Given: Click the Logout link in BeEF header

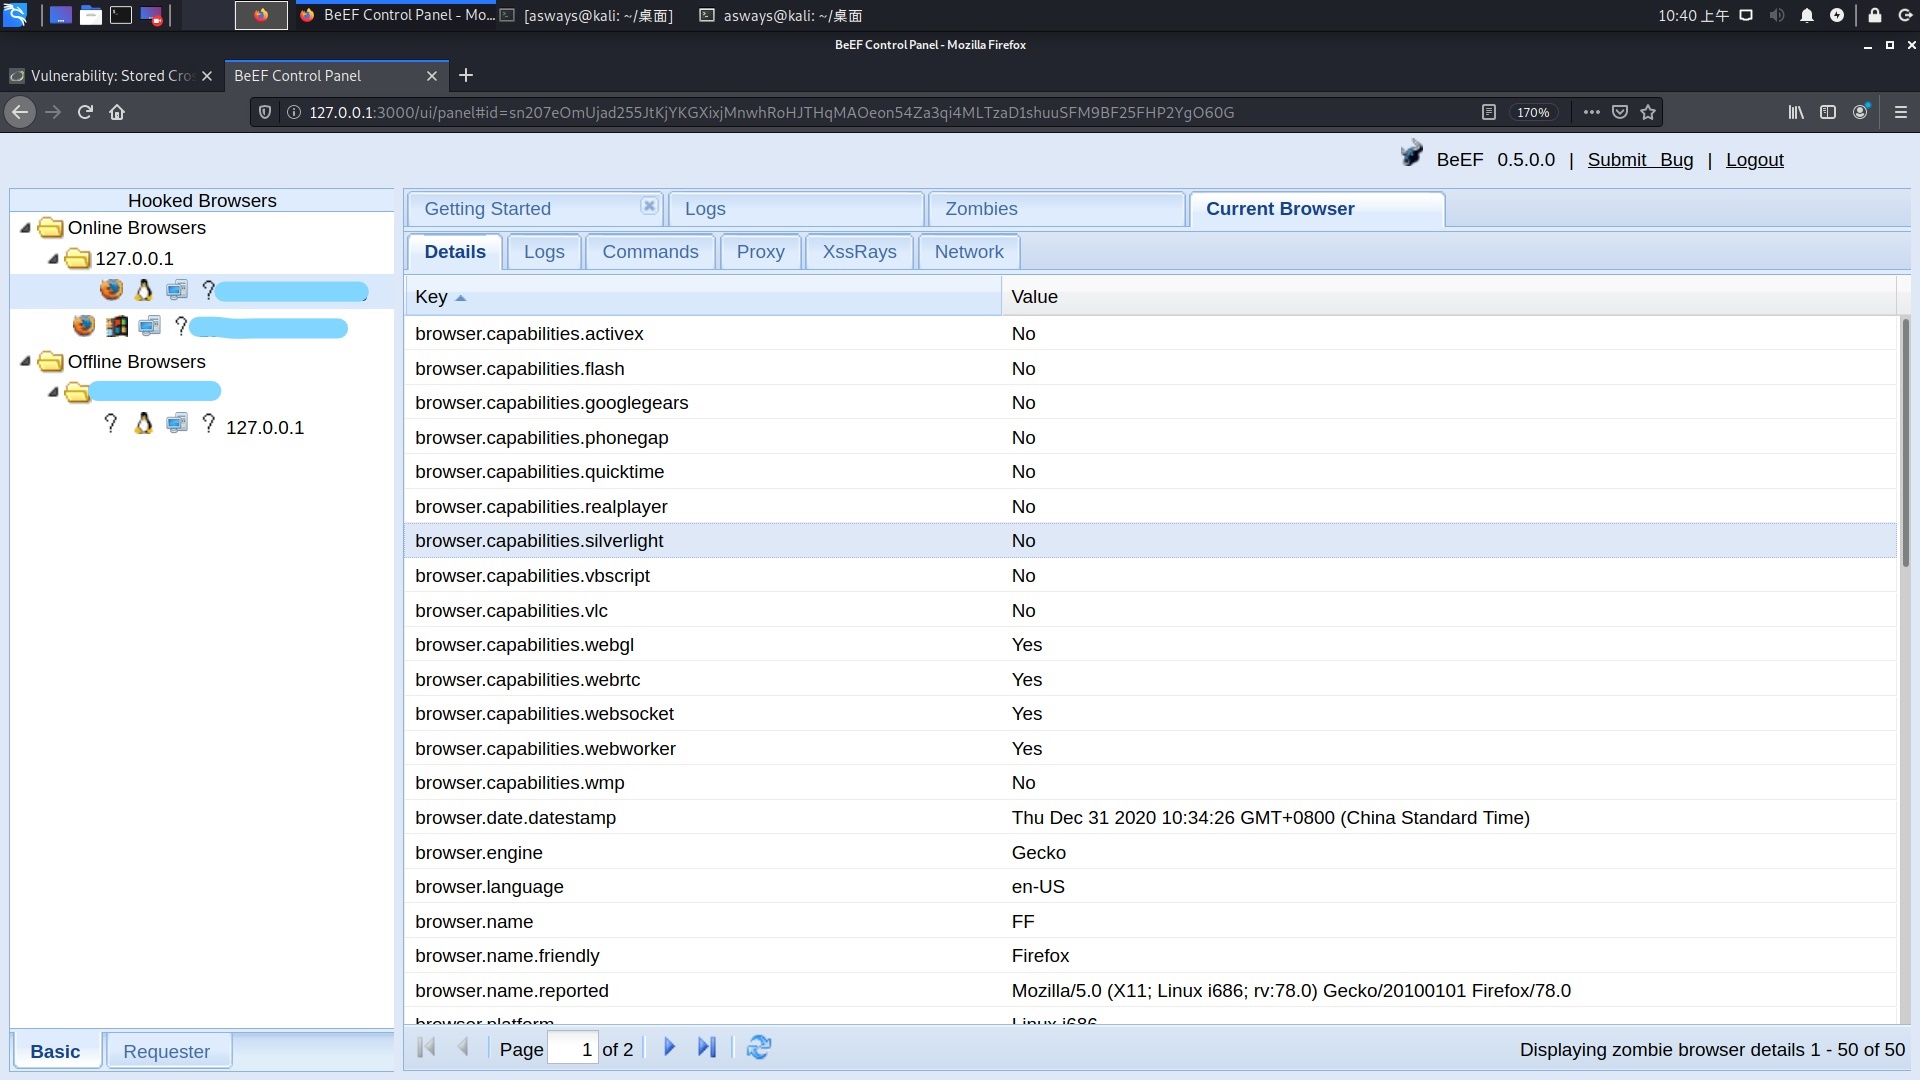Looking at the screenshot, I should tap(1754, 158).
